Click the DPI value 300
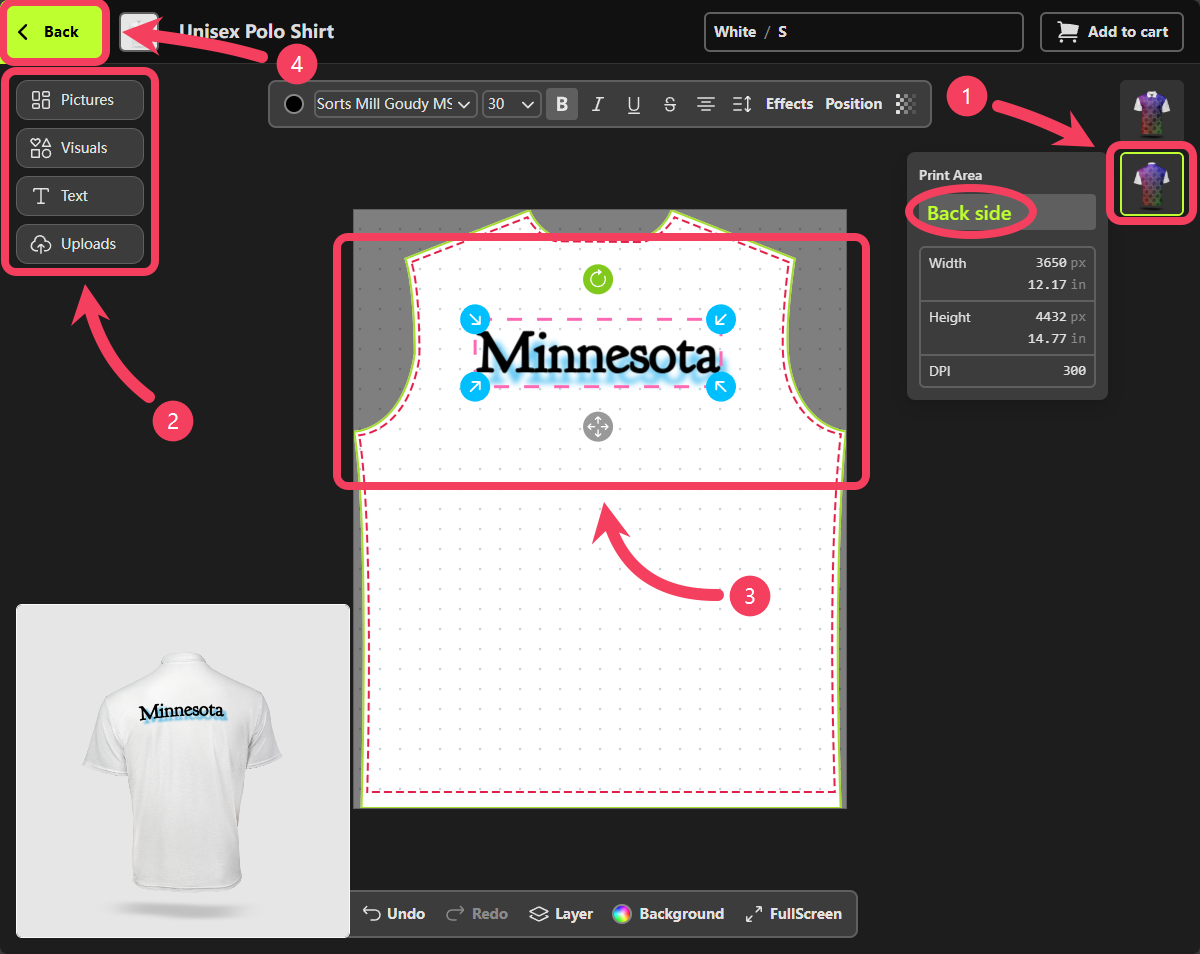 tap(1074, 371)
